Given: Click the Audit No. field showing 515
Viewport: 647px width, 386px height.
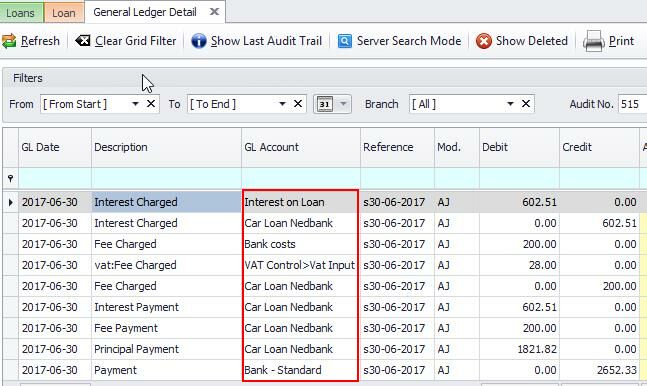Looking at the screenshot, I should coord(632,104).
